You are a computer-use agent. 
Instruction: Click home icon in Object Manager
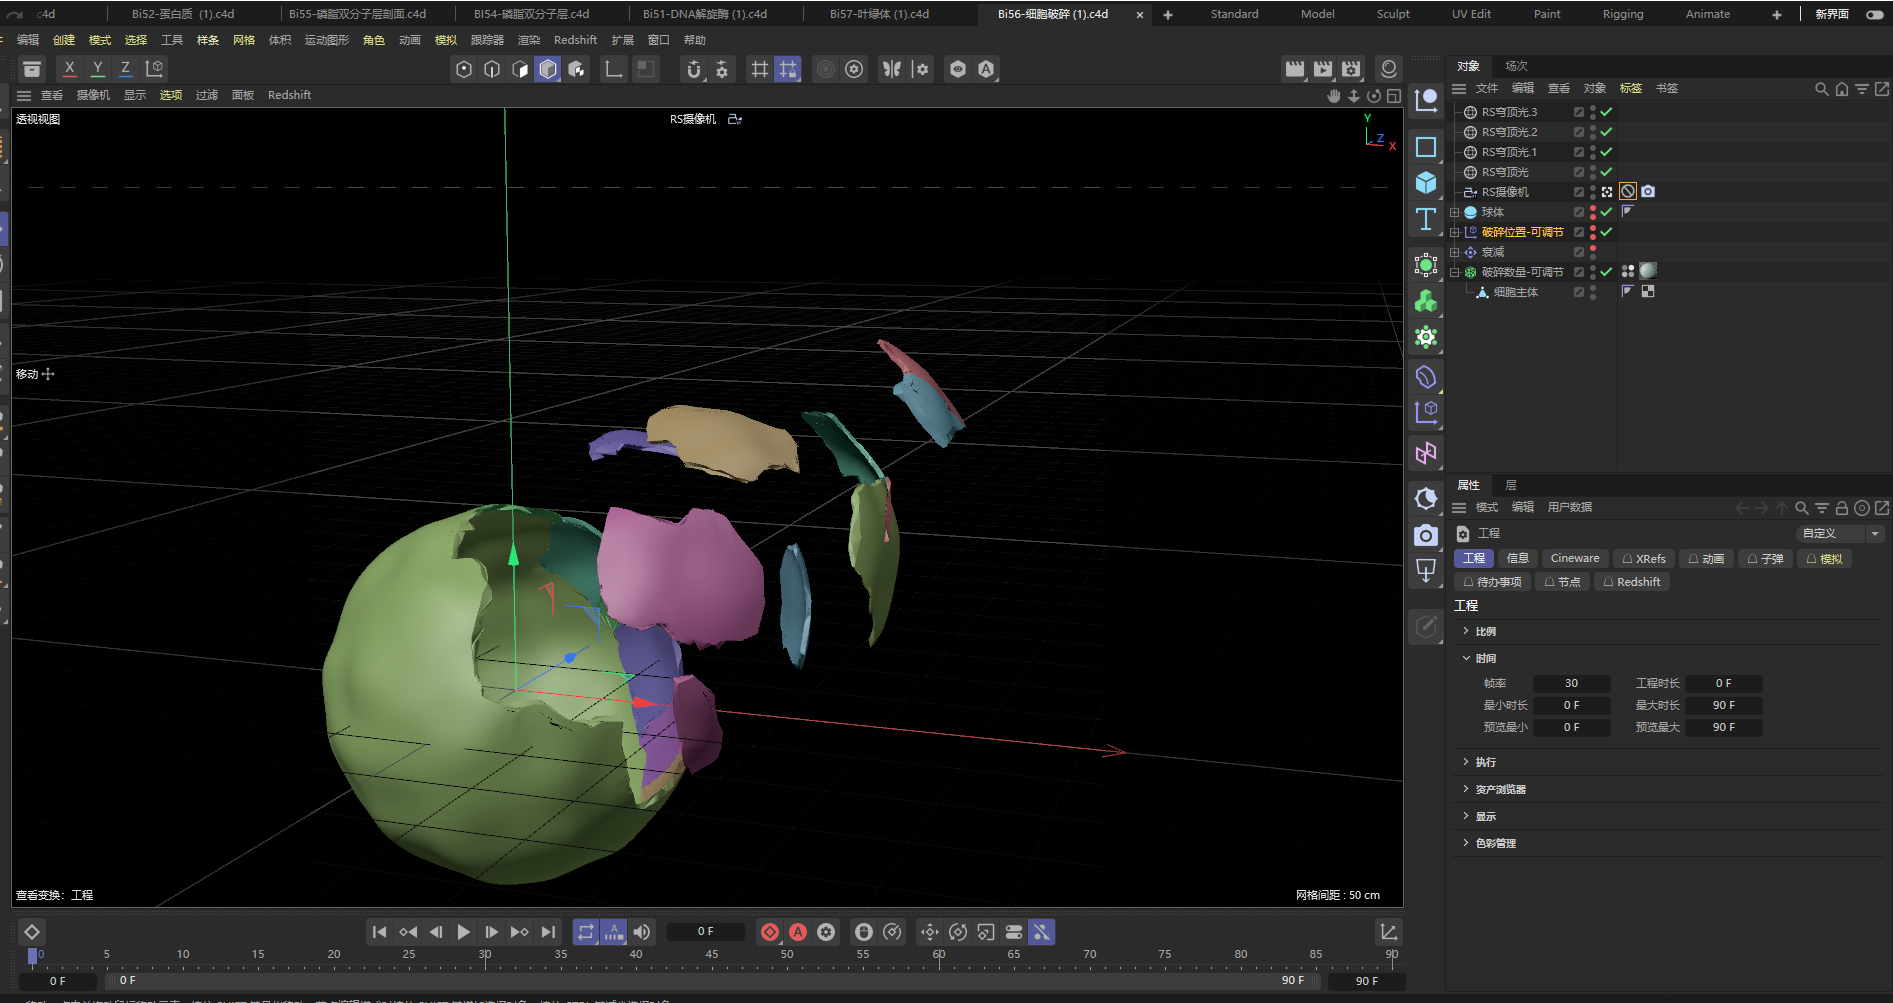click(x=1842, y=89)
